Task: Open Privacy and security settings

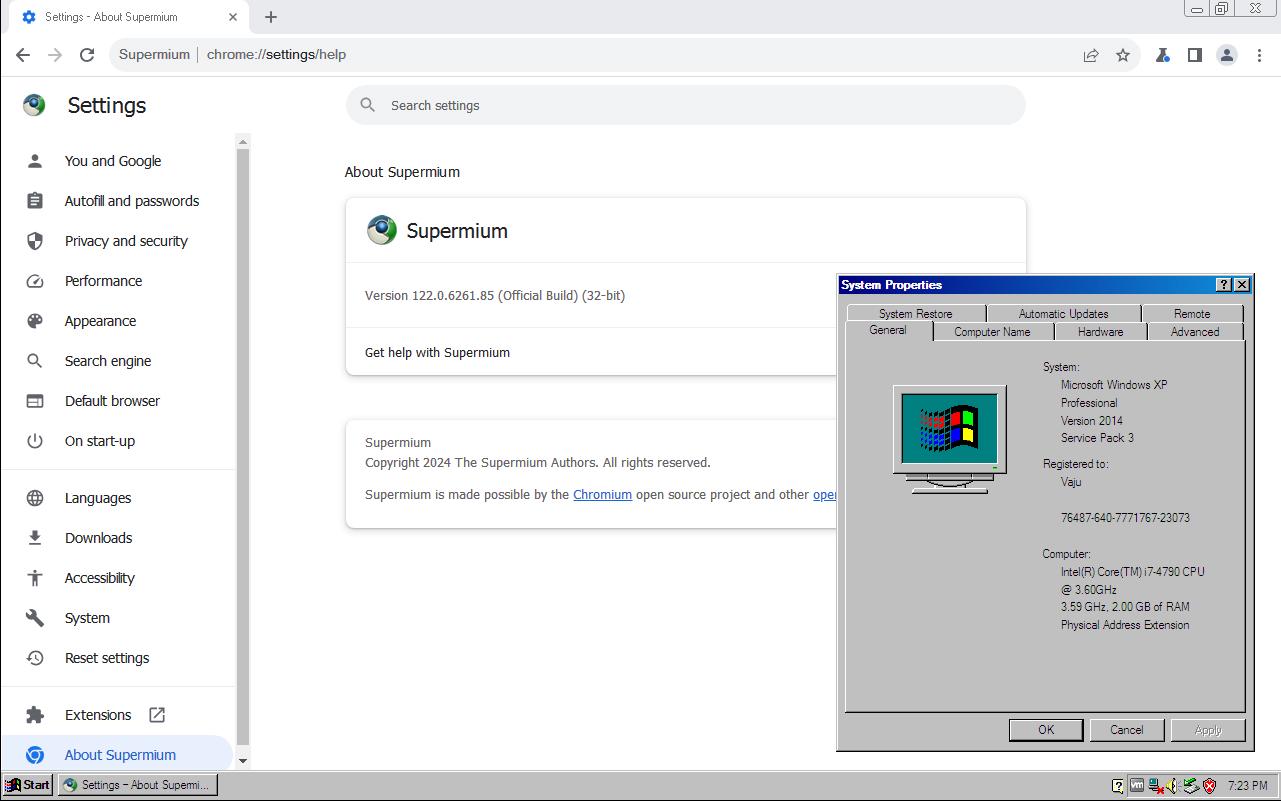Action: click(118, 241)
